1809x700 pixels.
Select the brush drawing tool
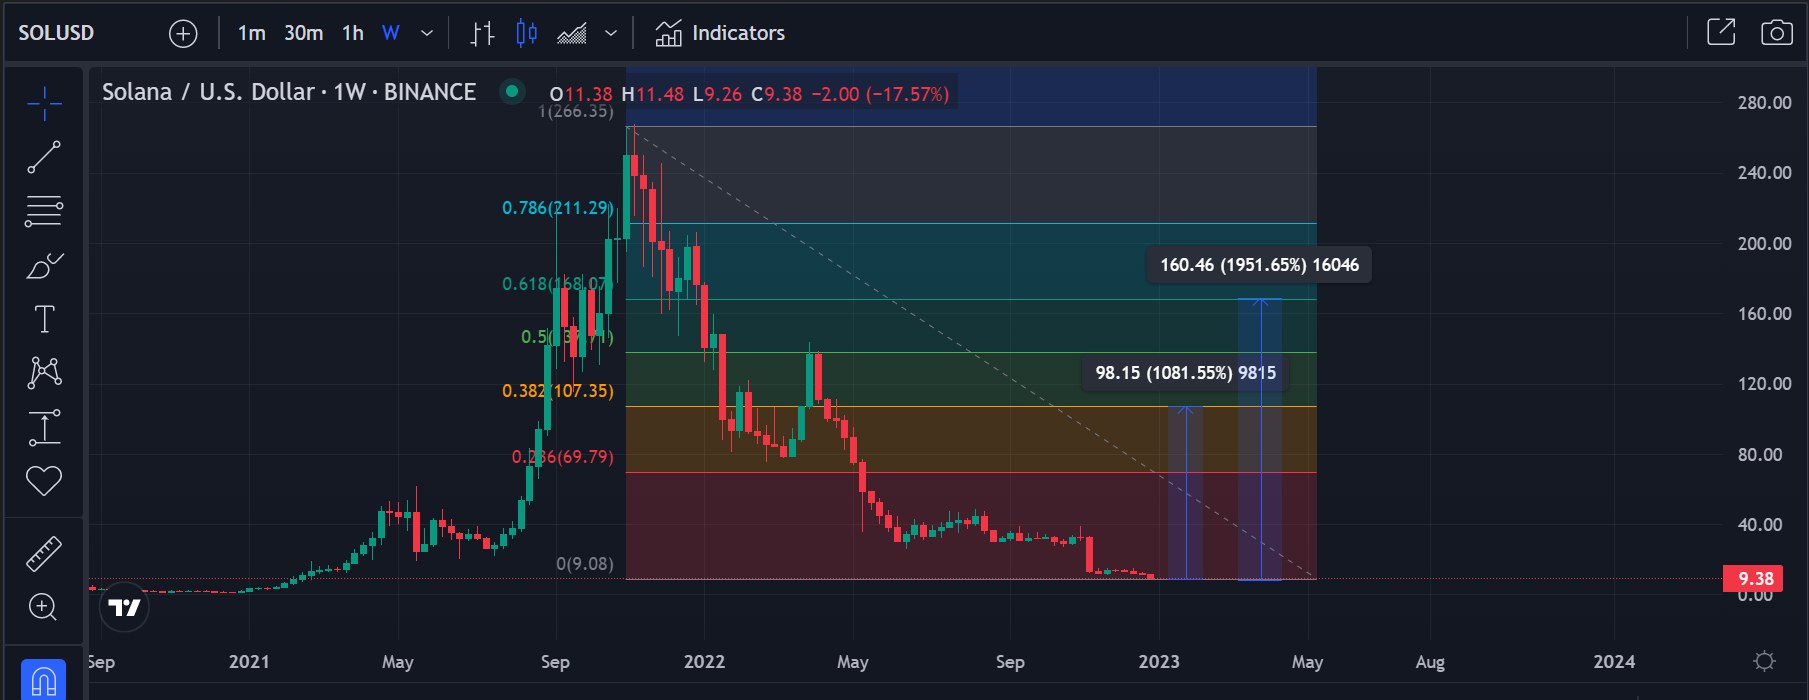pyautogui.click(x=44, y=266)
